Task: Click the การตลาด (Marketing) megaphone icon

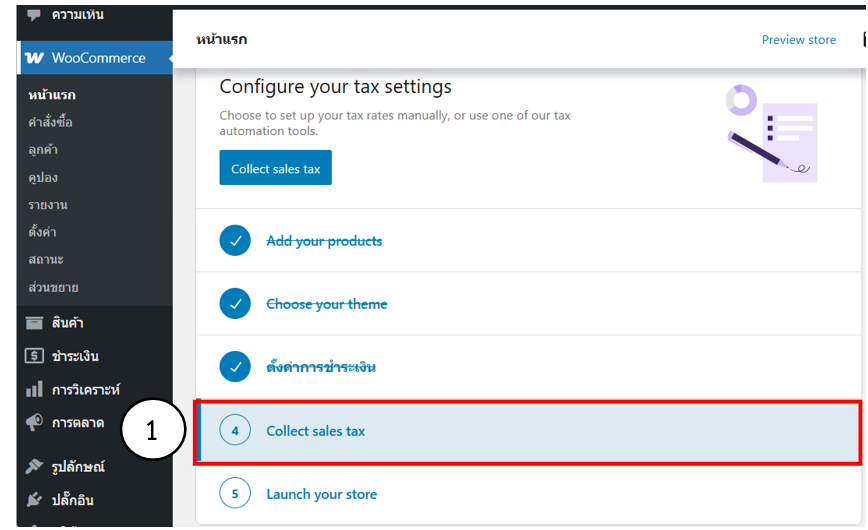Action: (x=34, y=423)
